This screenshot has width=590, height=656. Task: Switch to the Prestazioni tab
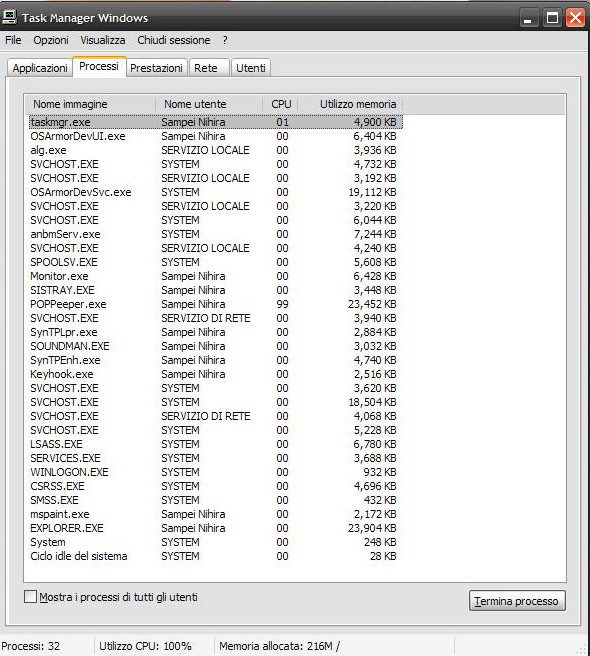click(156, 68)
